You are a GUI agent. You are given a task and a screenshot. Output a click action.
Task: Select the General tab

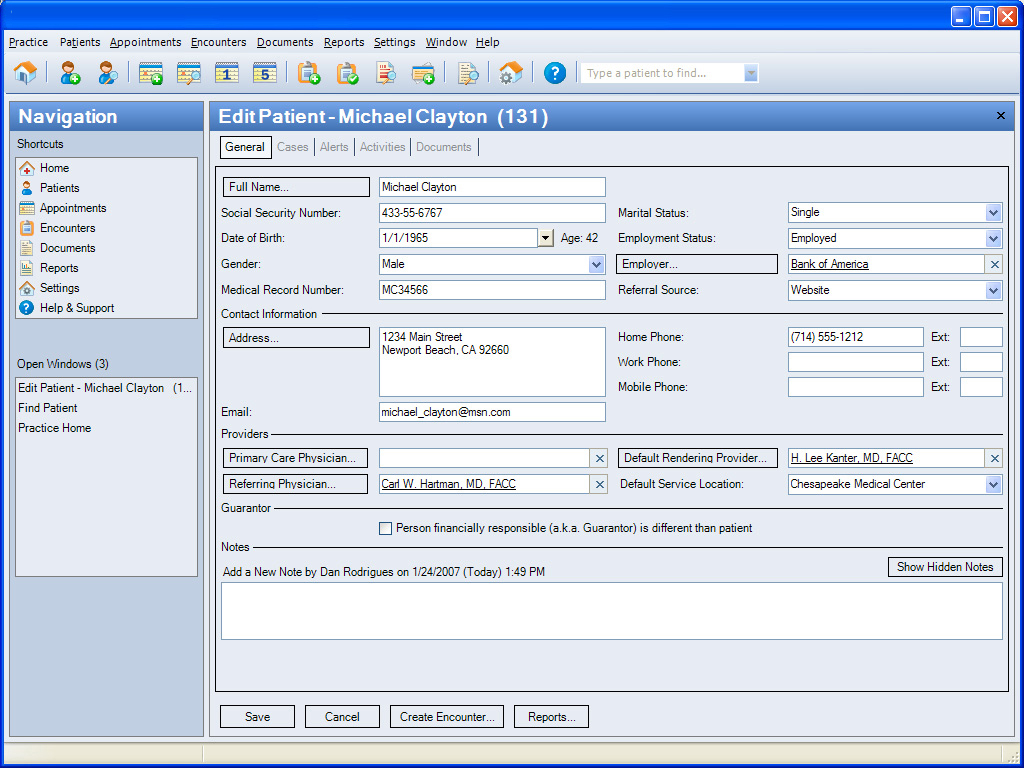point(245,147)
